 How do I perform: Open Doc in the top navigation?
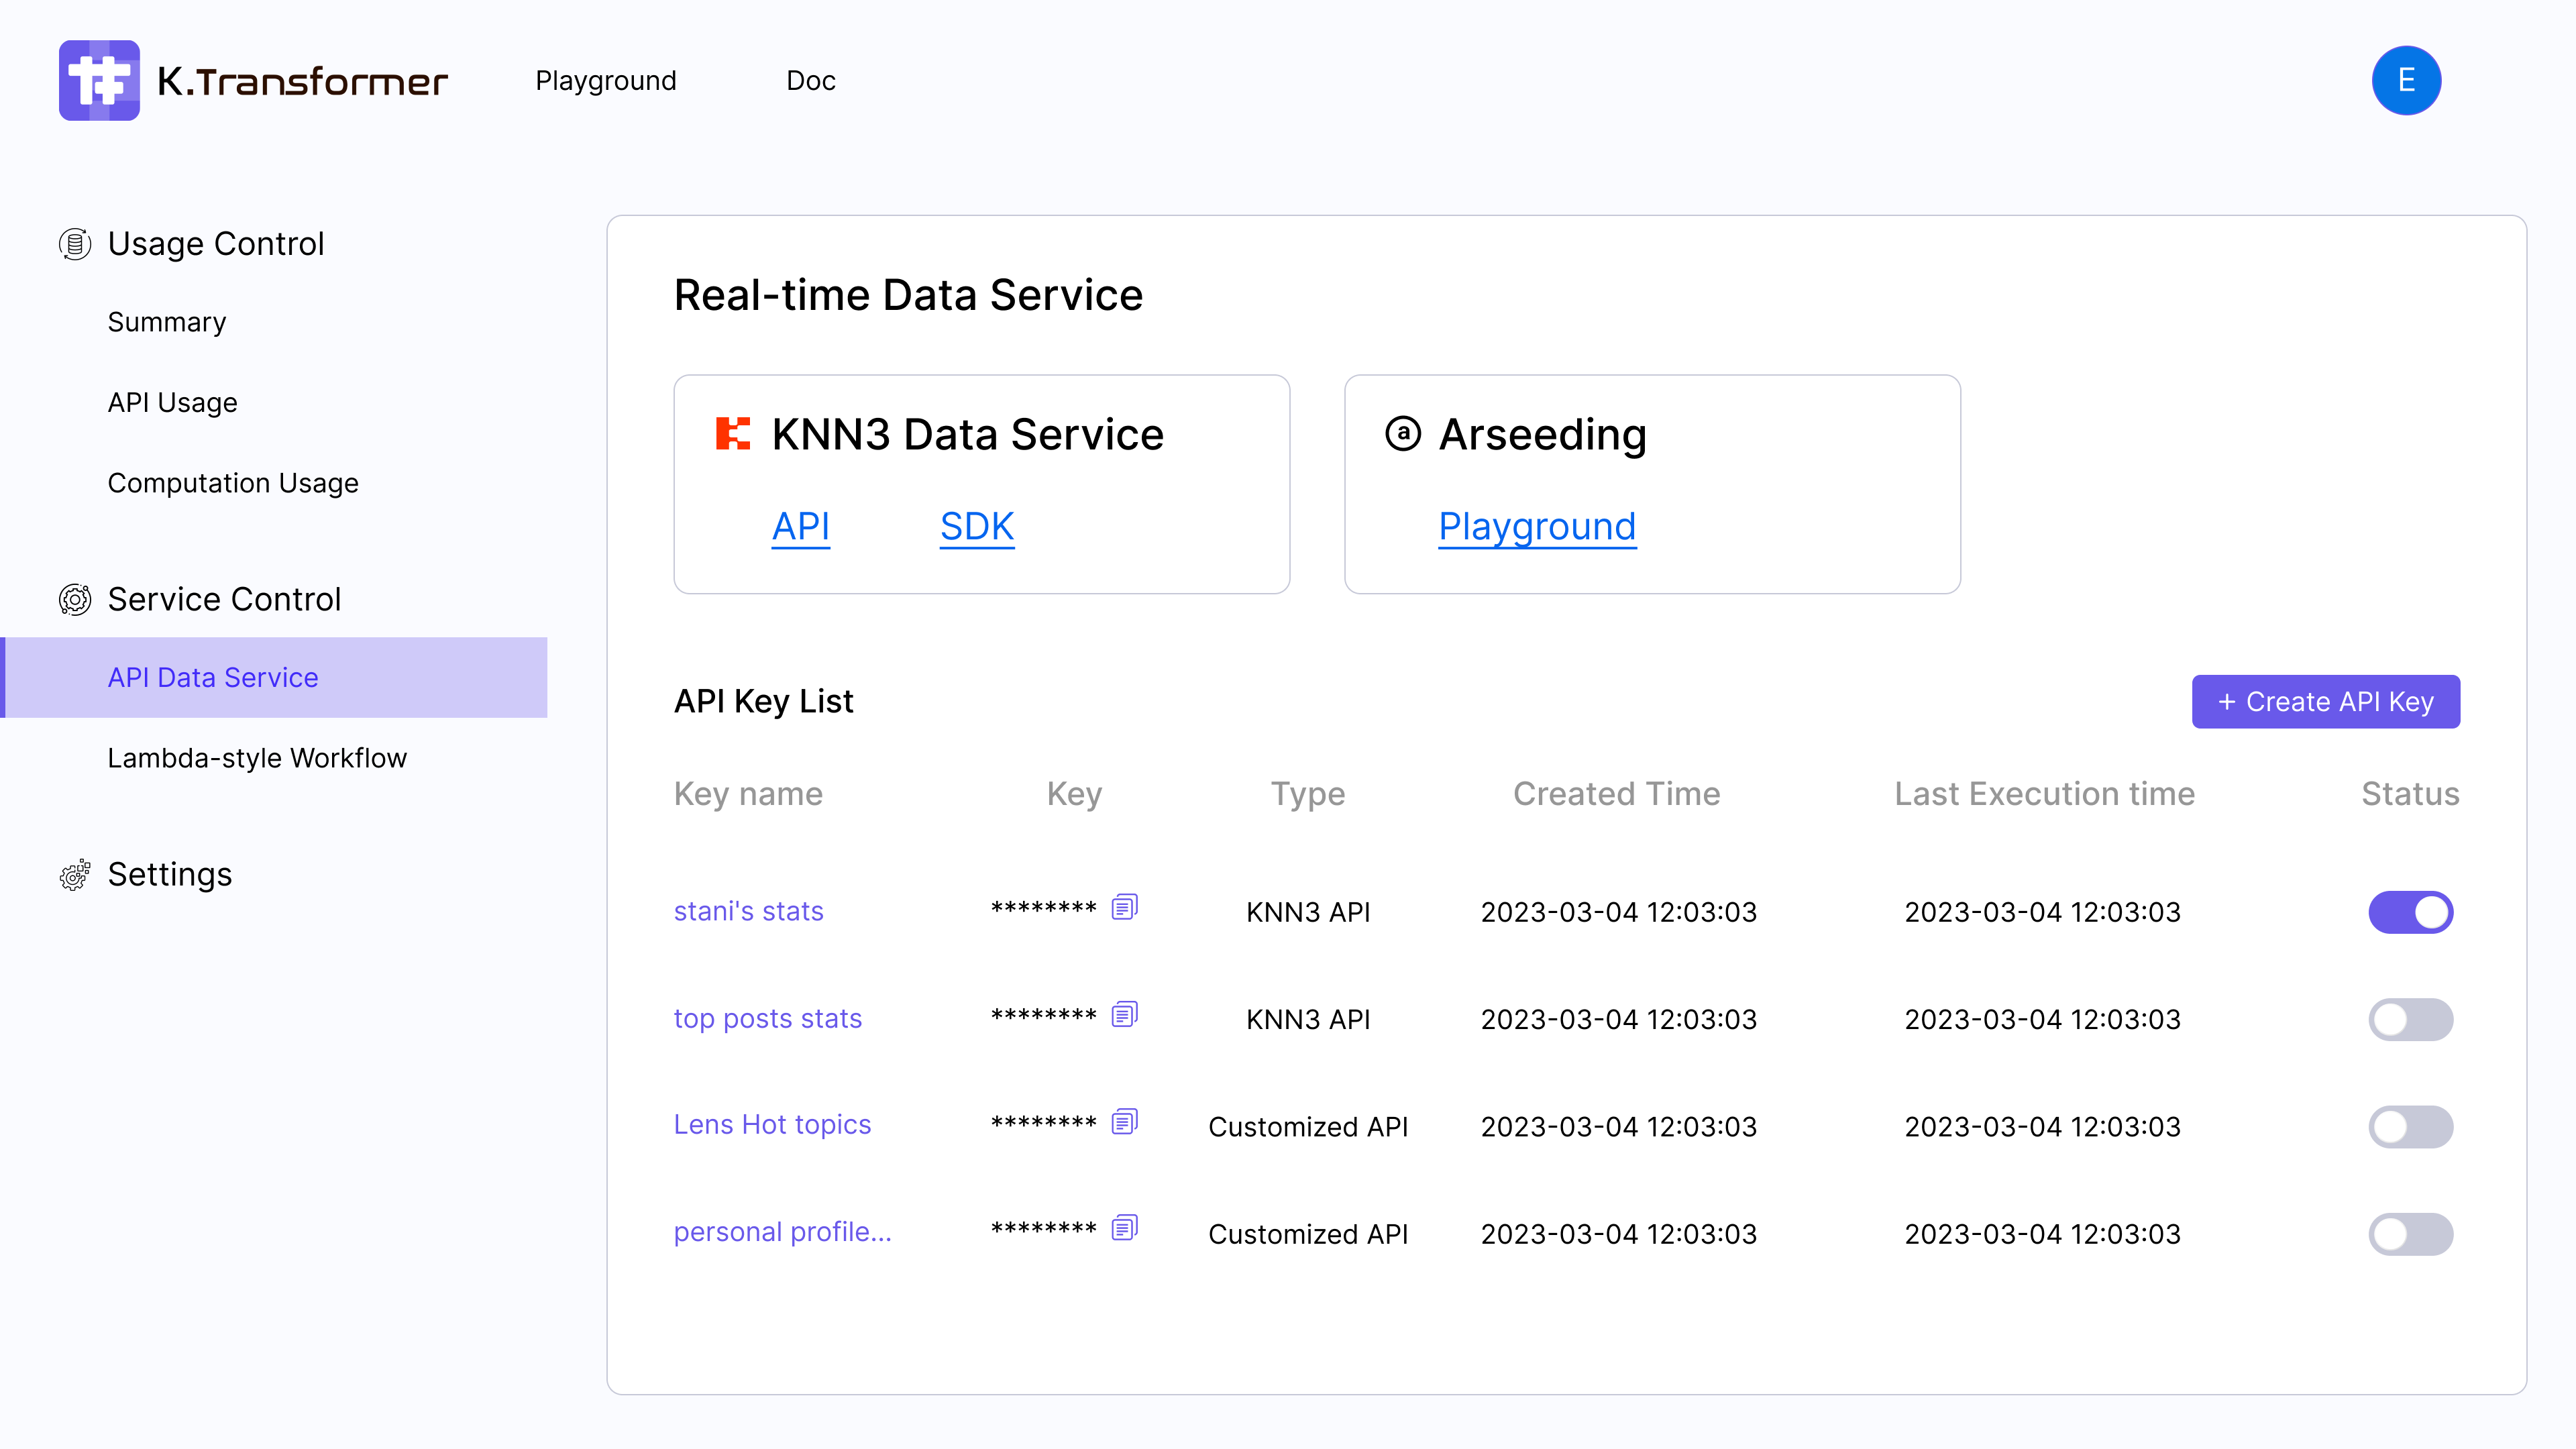(811, 81)
